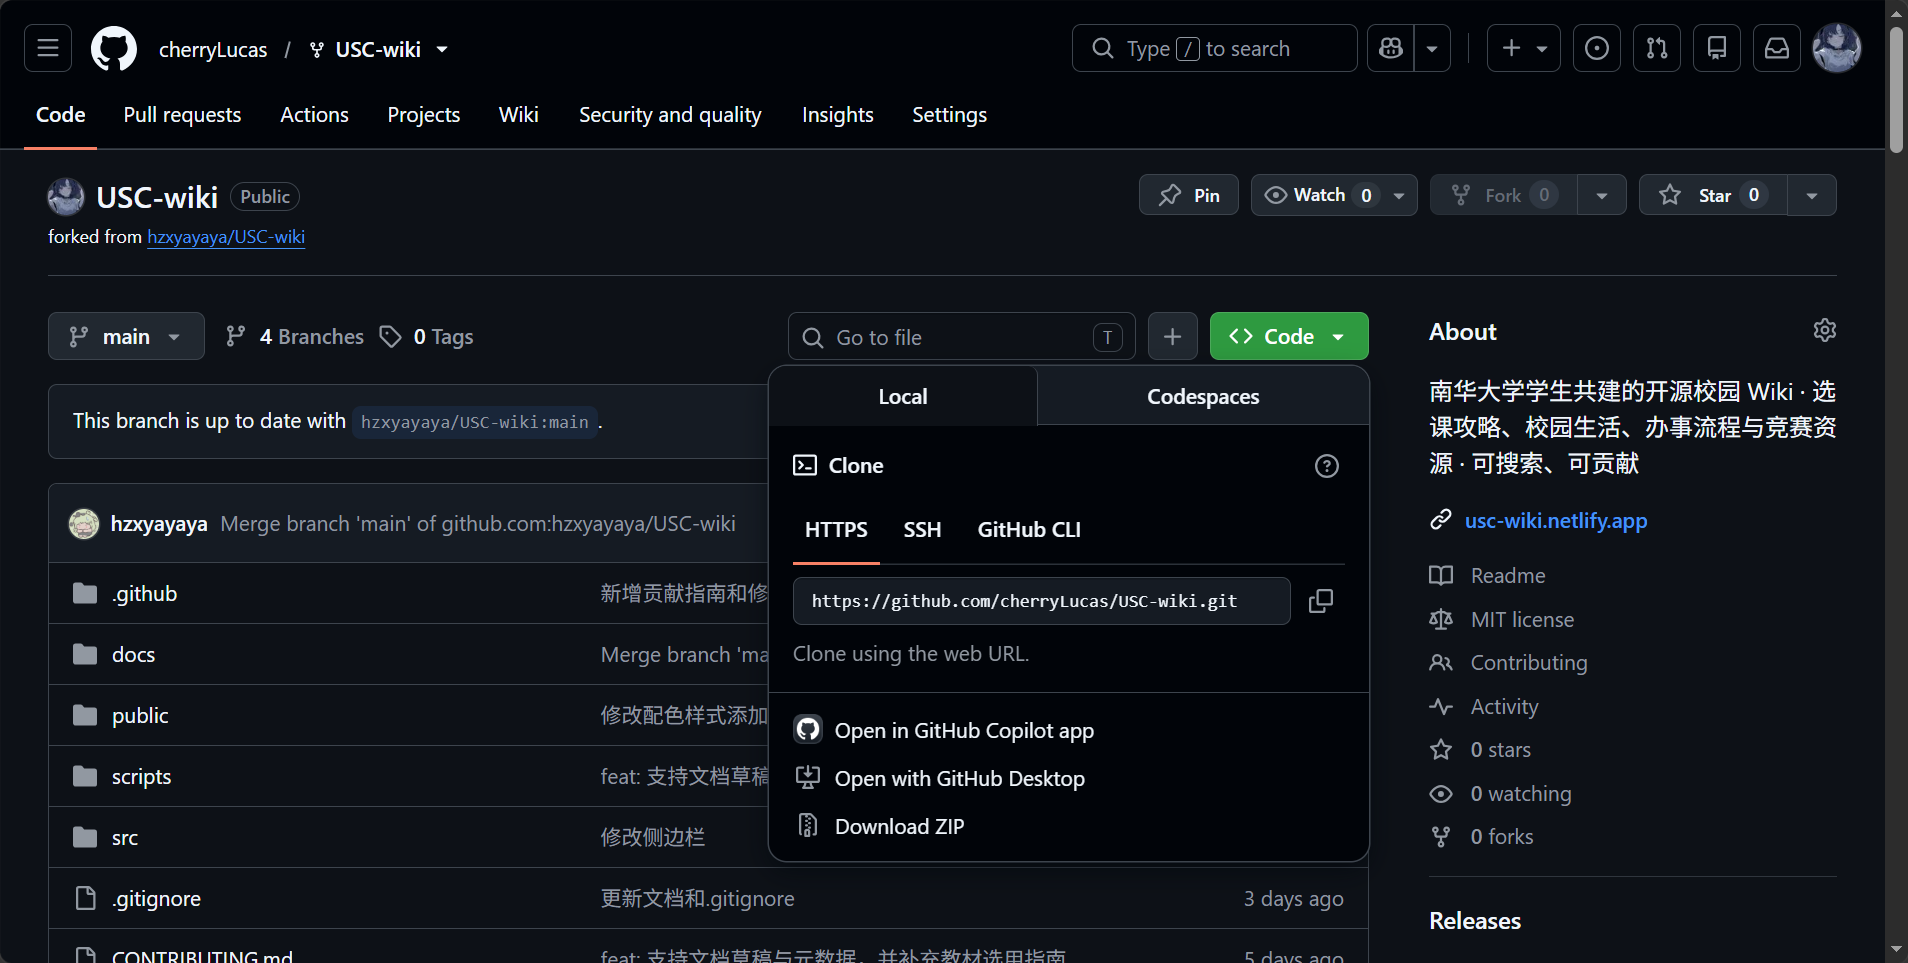The image size is (1908, 963).
Task: Open the Wiki tab
Action: tap(518, 115)
